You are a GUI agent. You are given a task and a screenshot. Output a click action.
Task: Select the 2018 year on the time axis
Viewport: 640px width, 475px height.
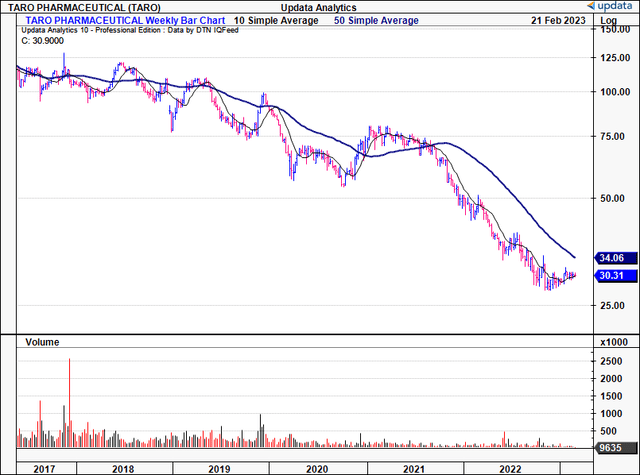click(x=123, y=469)
